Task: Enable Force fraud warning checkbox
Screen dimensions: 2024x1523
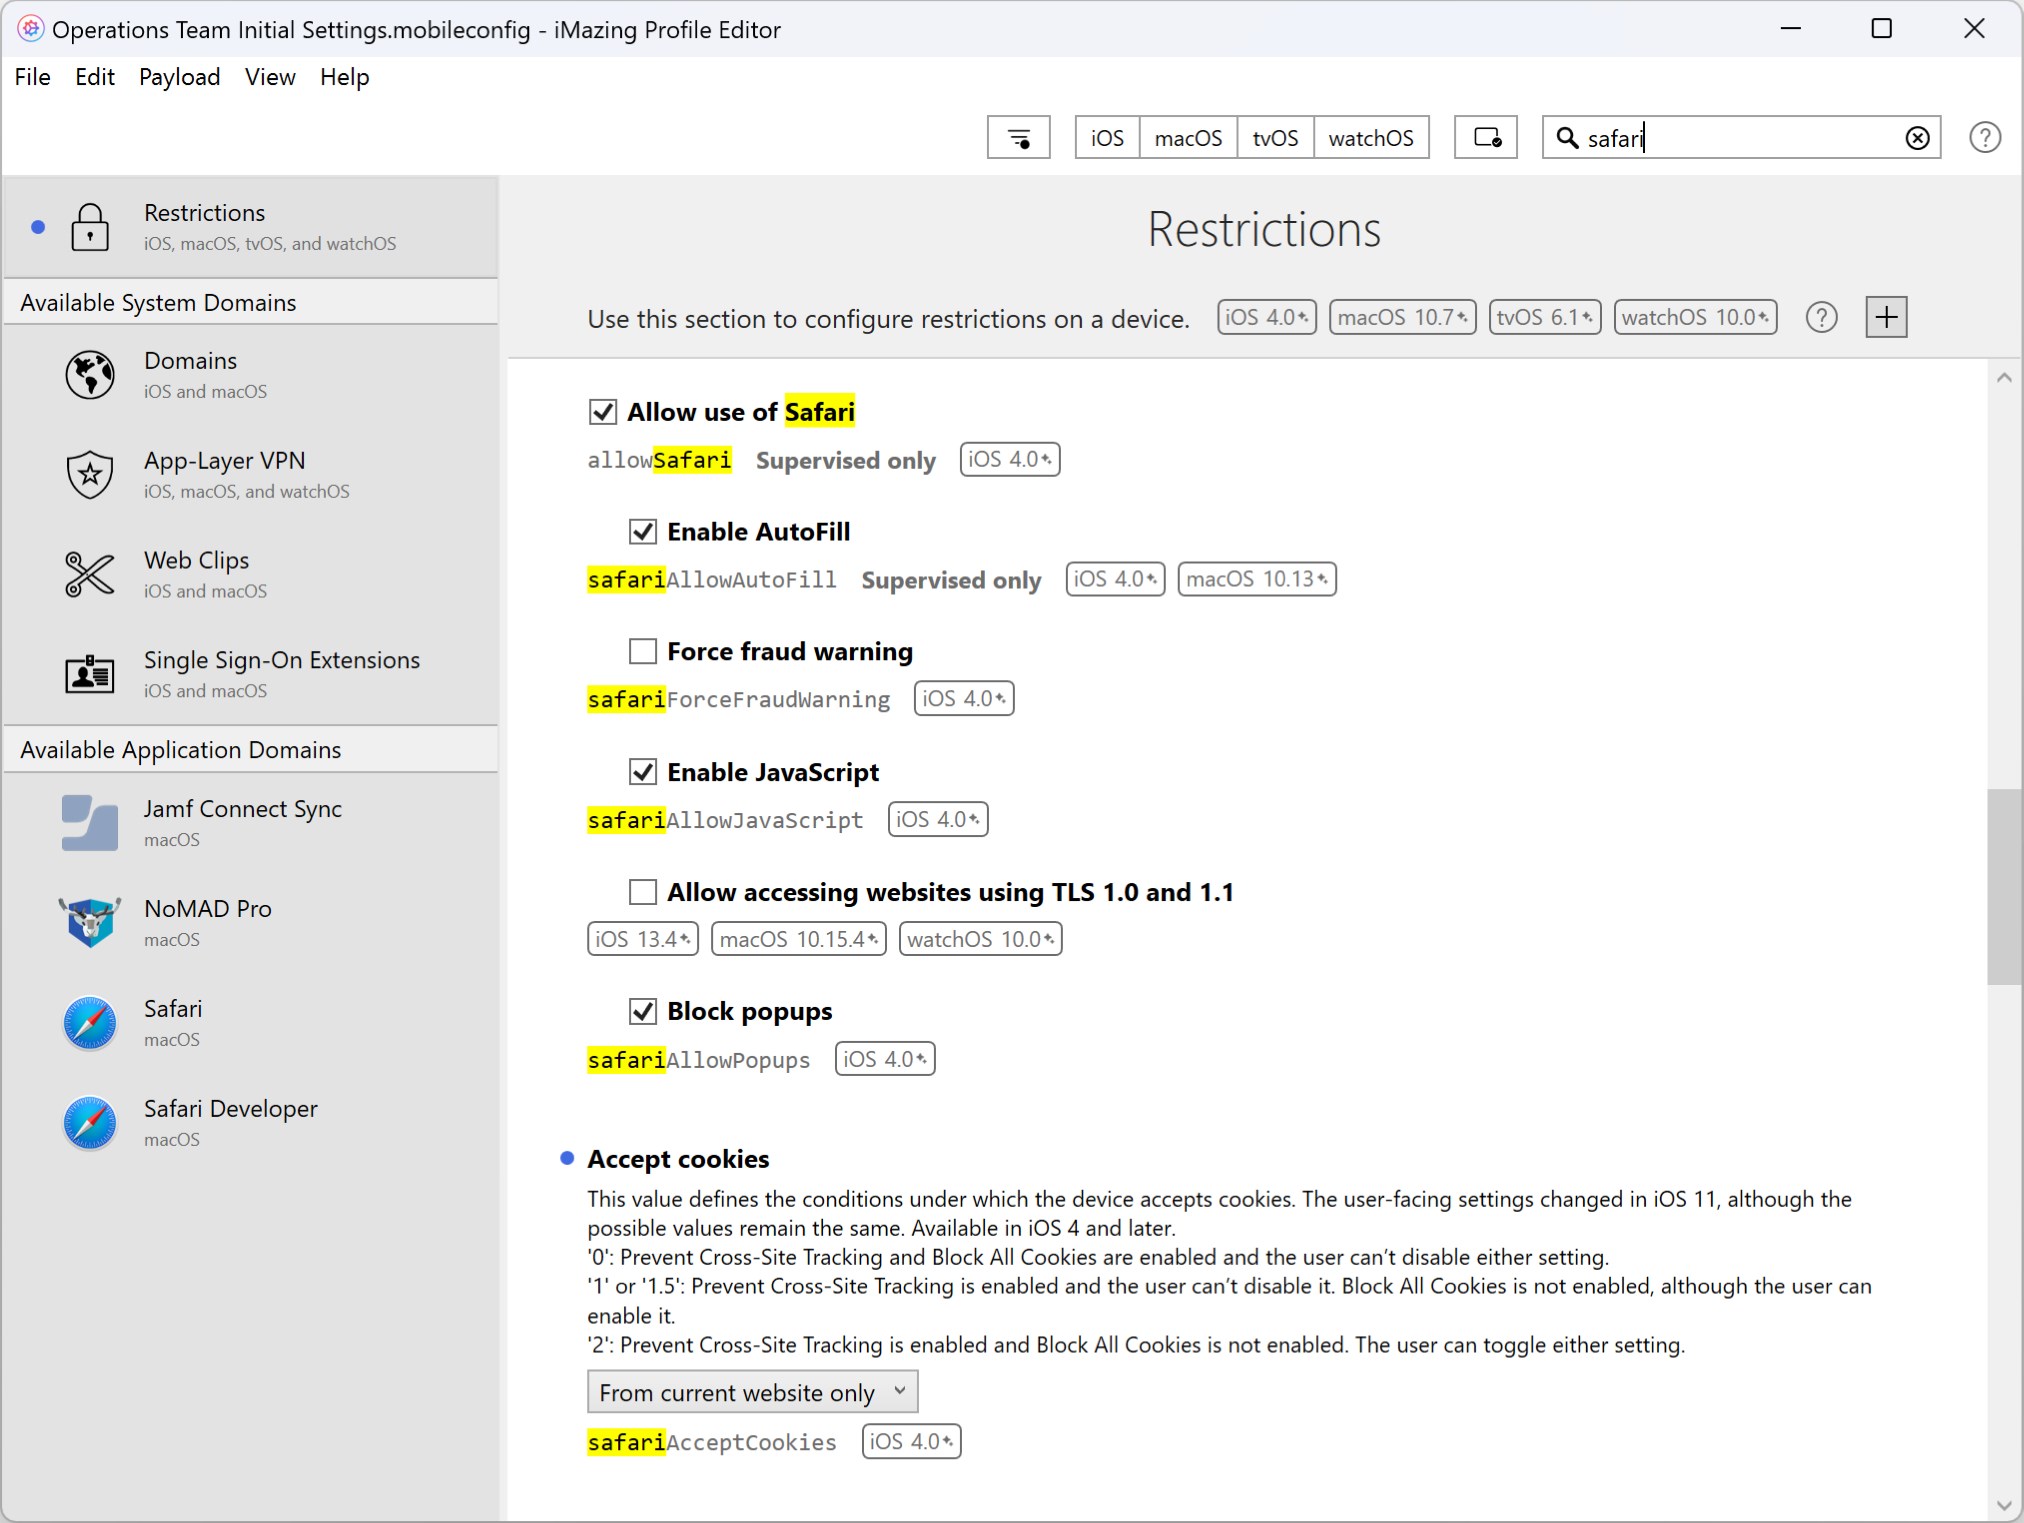Action: [643, 652]
